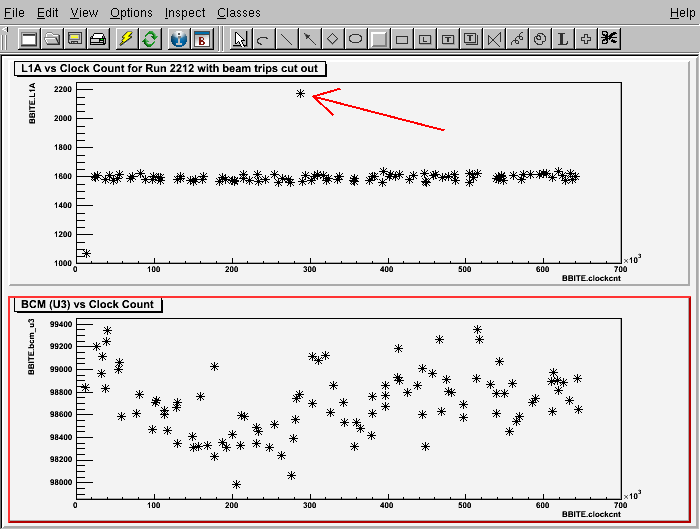Click the Save As disk icon
The height and width of the screenshot is (530, 700).
pyautogui.click(x=75, y=39)
